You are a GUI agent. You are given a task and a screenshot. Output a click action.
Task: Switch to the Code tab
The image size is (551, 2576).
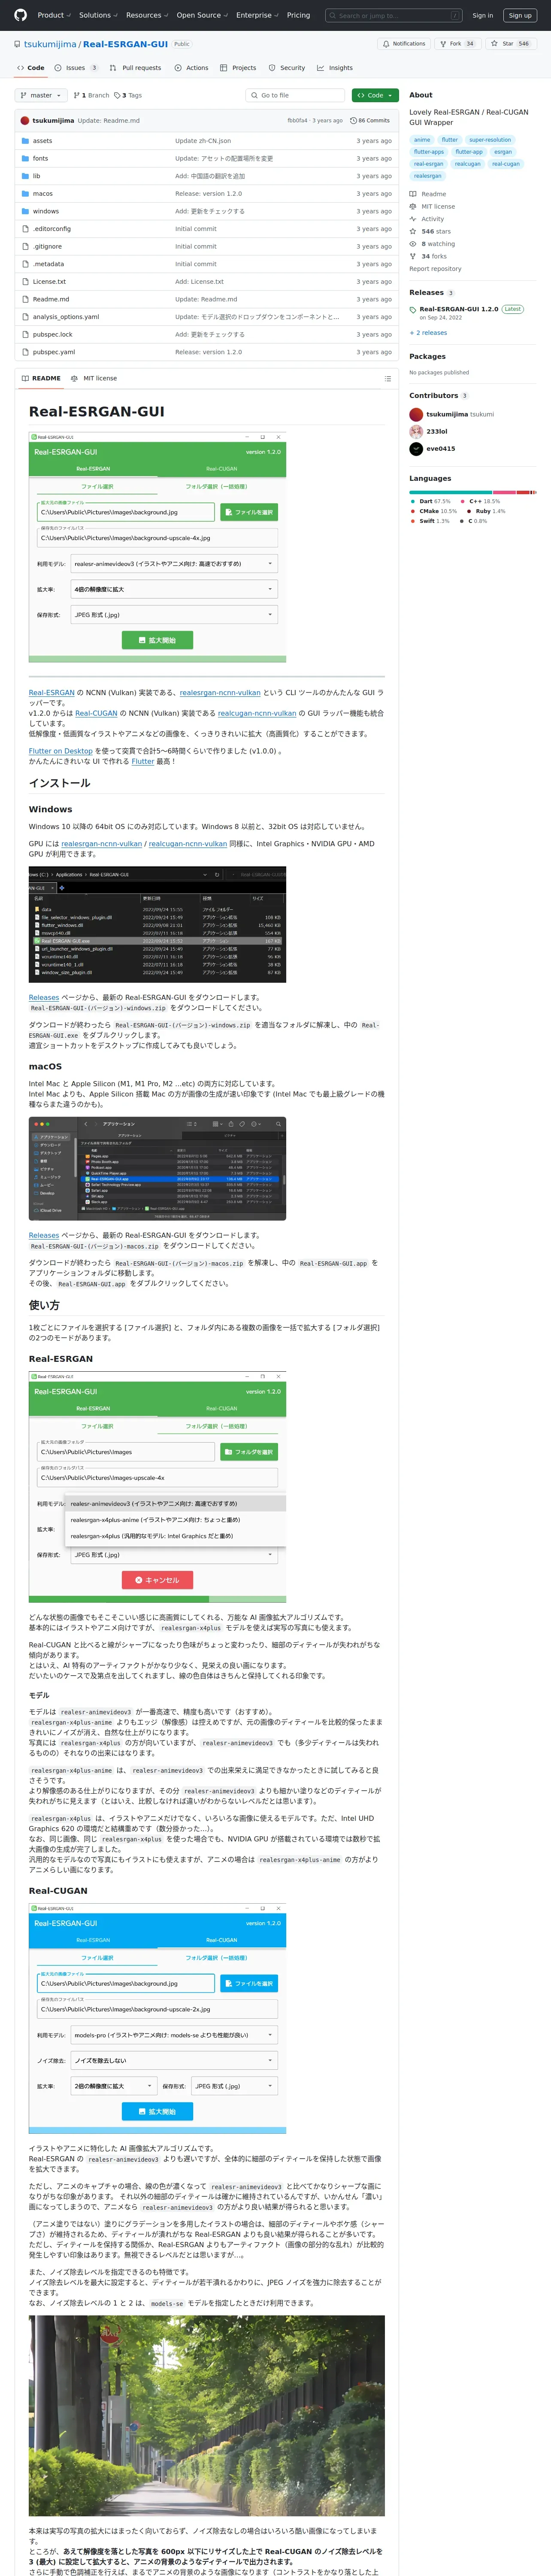30,68
